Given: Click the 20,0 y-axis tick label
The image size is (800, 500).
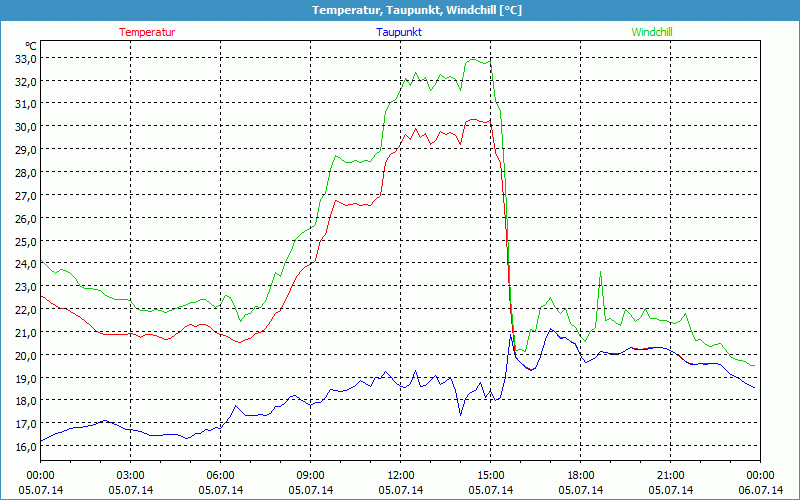Looking at the screenshot, I should point(24,355).
